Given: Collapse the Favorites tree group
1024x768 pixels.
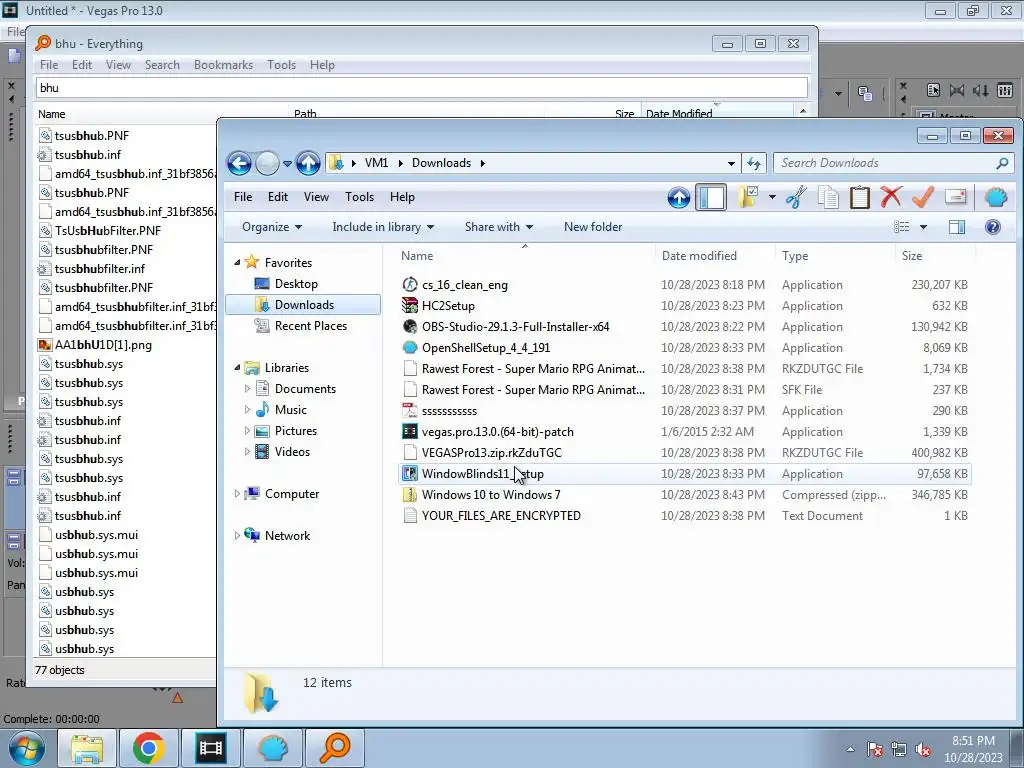Looking at the screenshot, I should pos(237,263).
